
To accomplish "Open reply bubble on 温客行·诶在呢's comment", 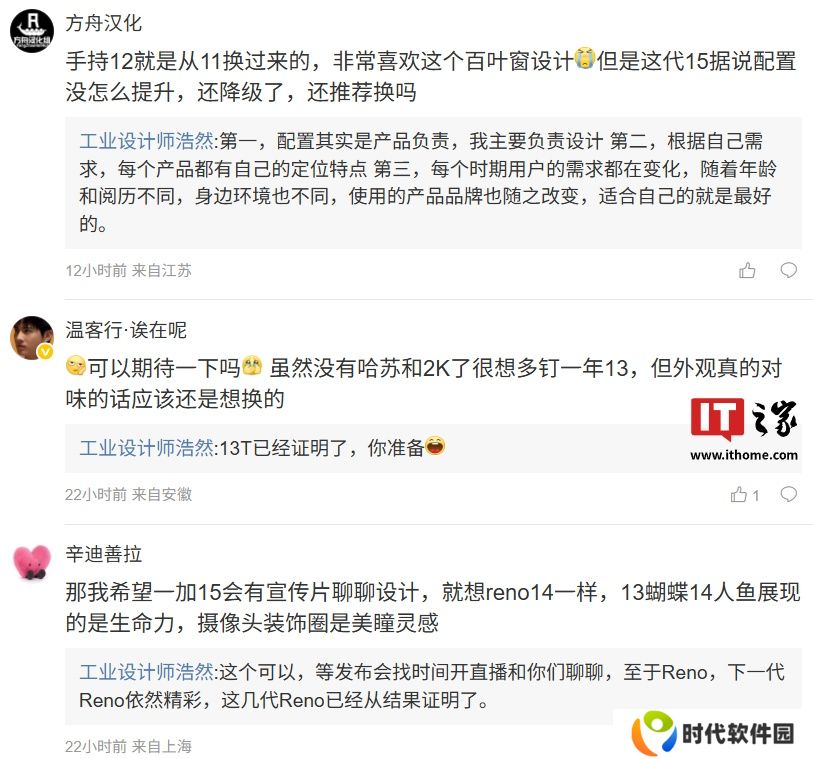I will click(789, 494).
